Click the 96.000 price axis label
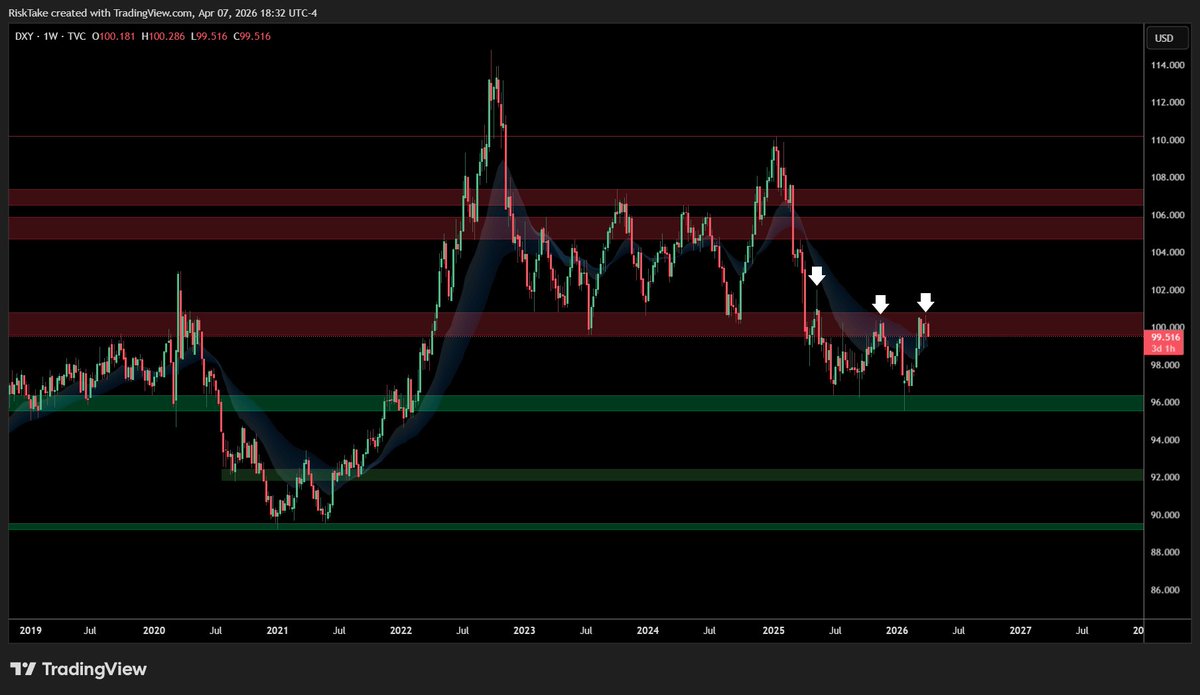Screen dimensions: 1200x695 click(1167, 402)
